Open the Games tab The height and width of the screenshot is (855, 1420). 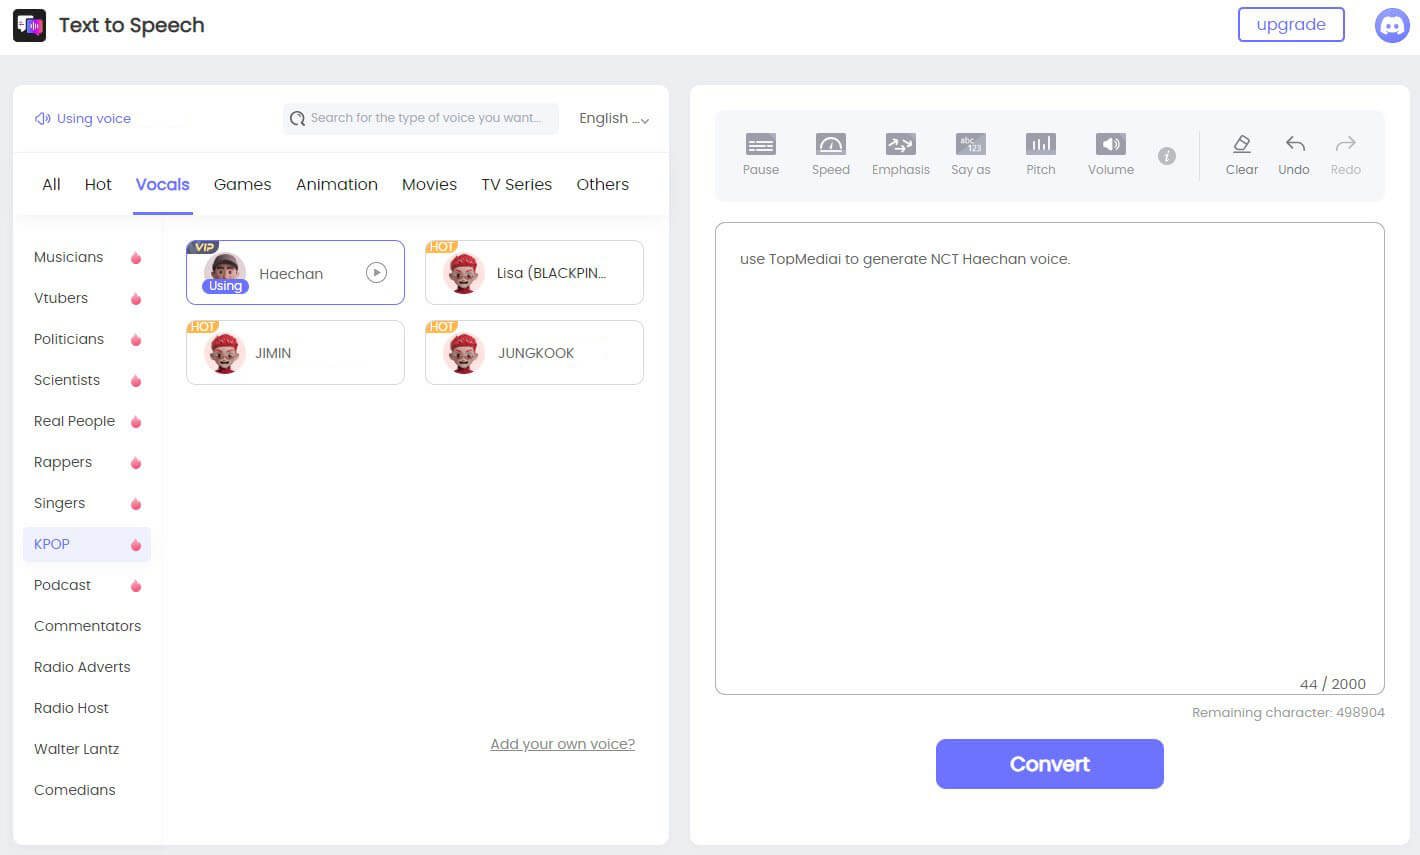[242, 184]
